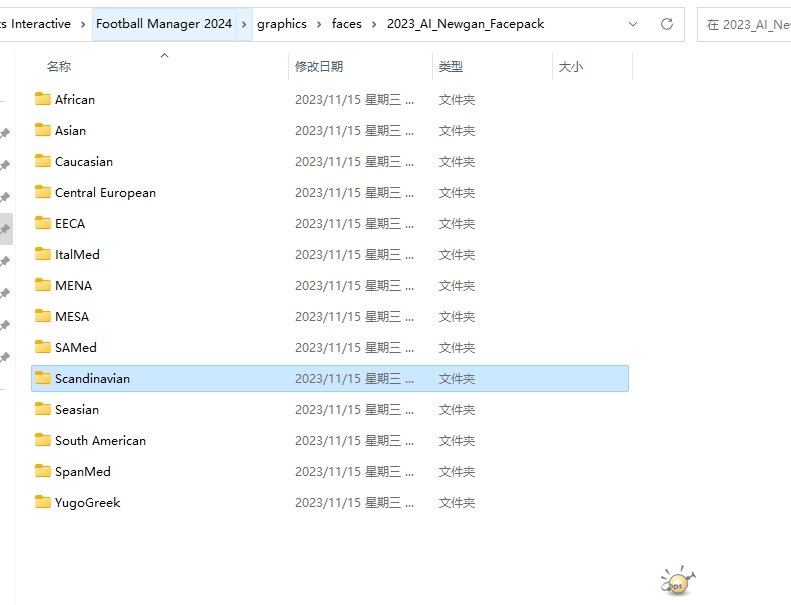Viewport: 791px width, 605px height.
Task: Click 2023_AI_Newgan_Facepack breadcrumb
Action: click(465, 24)
